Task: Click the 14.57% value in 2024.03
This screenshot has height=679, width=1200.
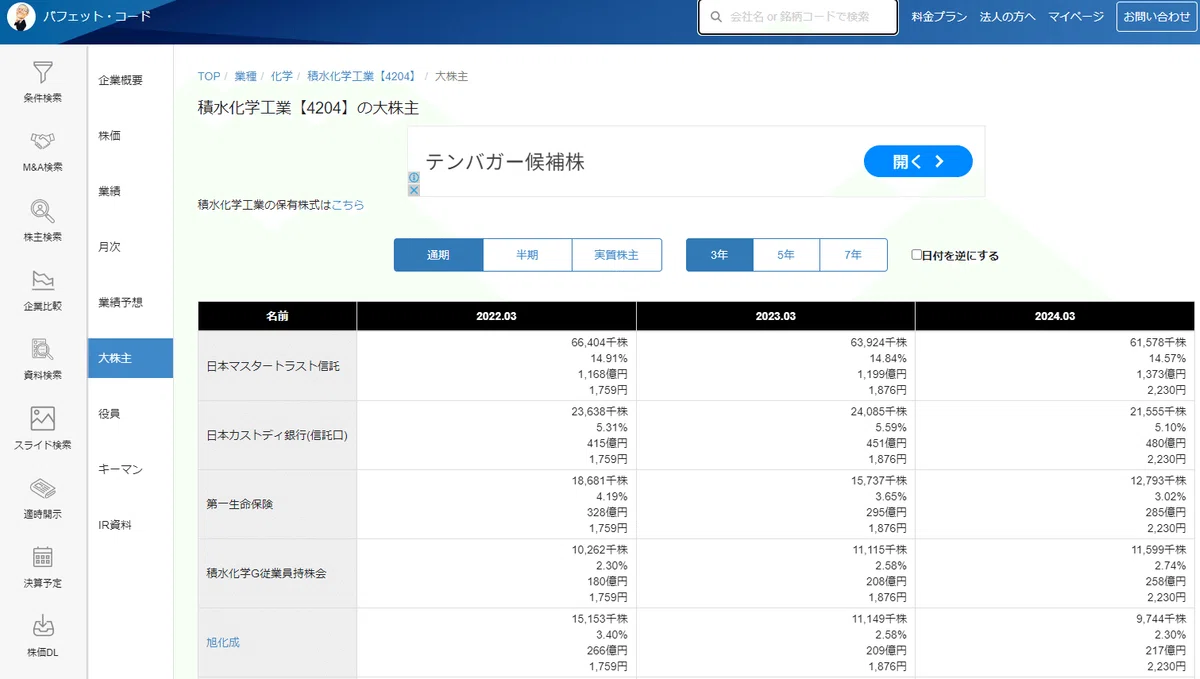Action: tap(1168, 358)
